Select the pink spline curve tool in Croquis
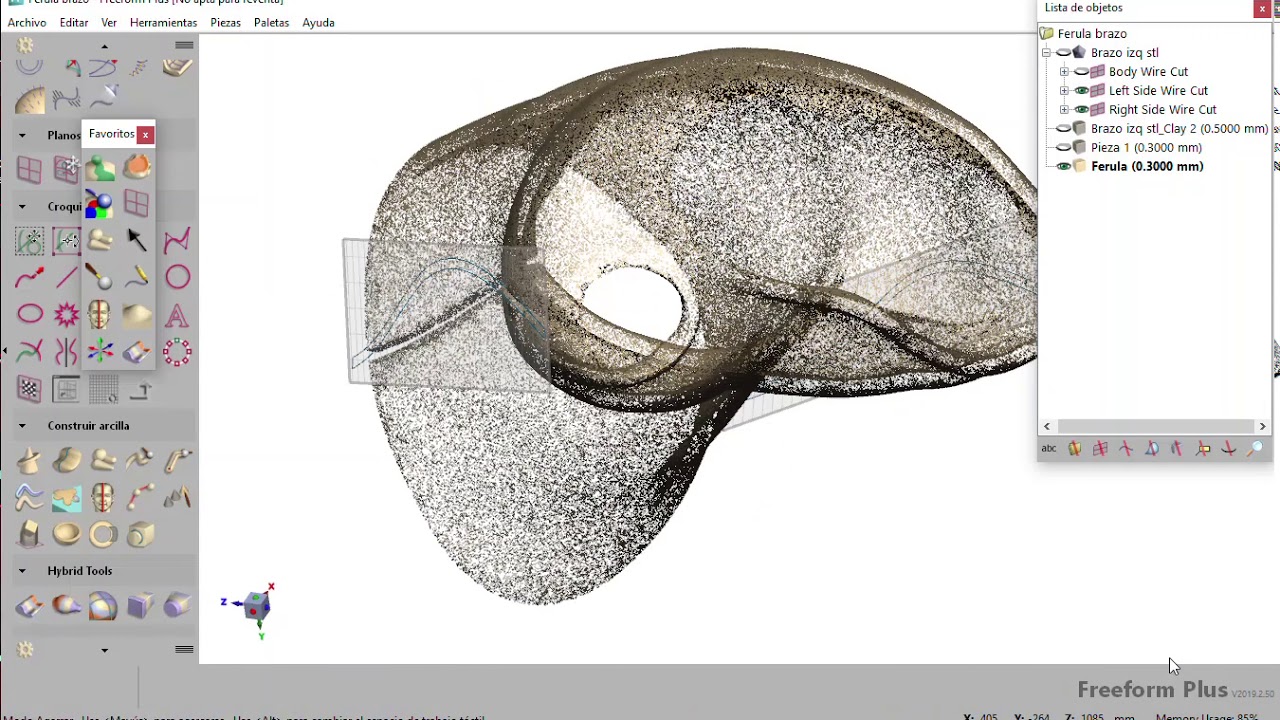The width and height of the screenshot is (1280, 720). pos(177,240)
